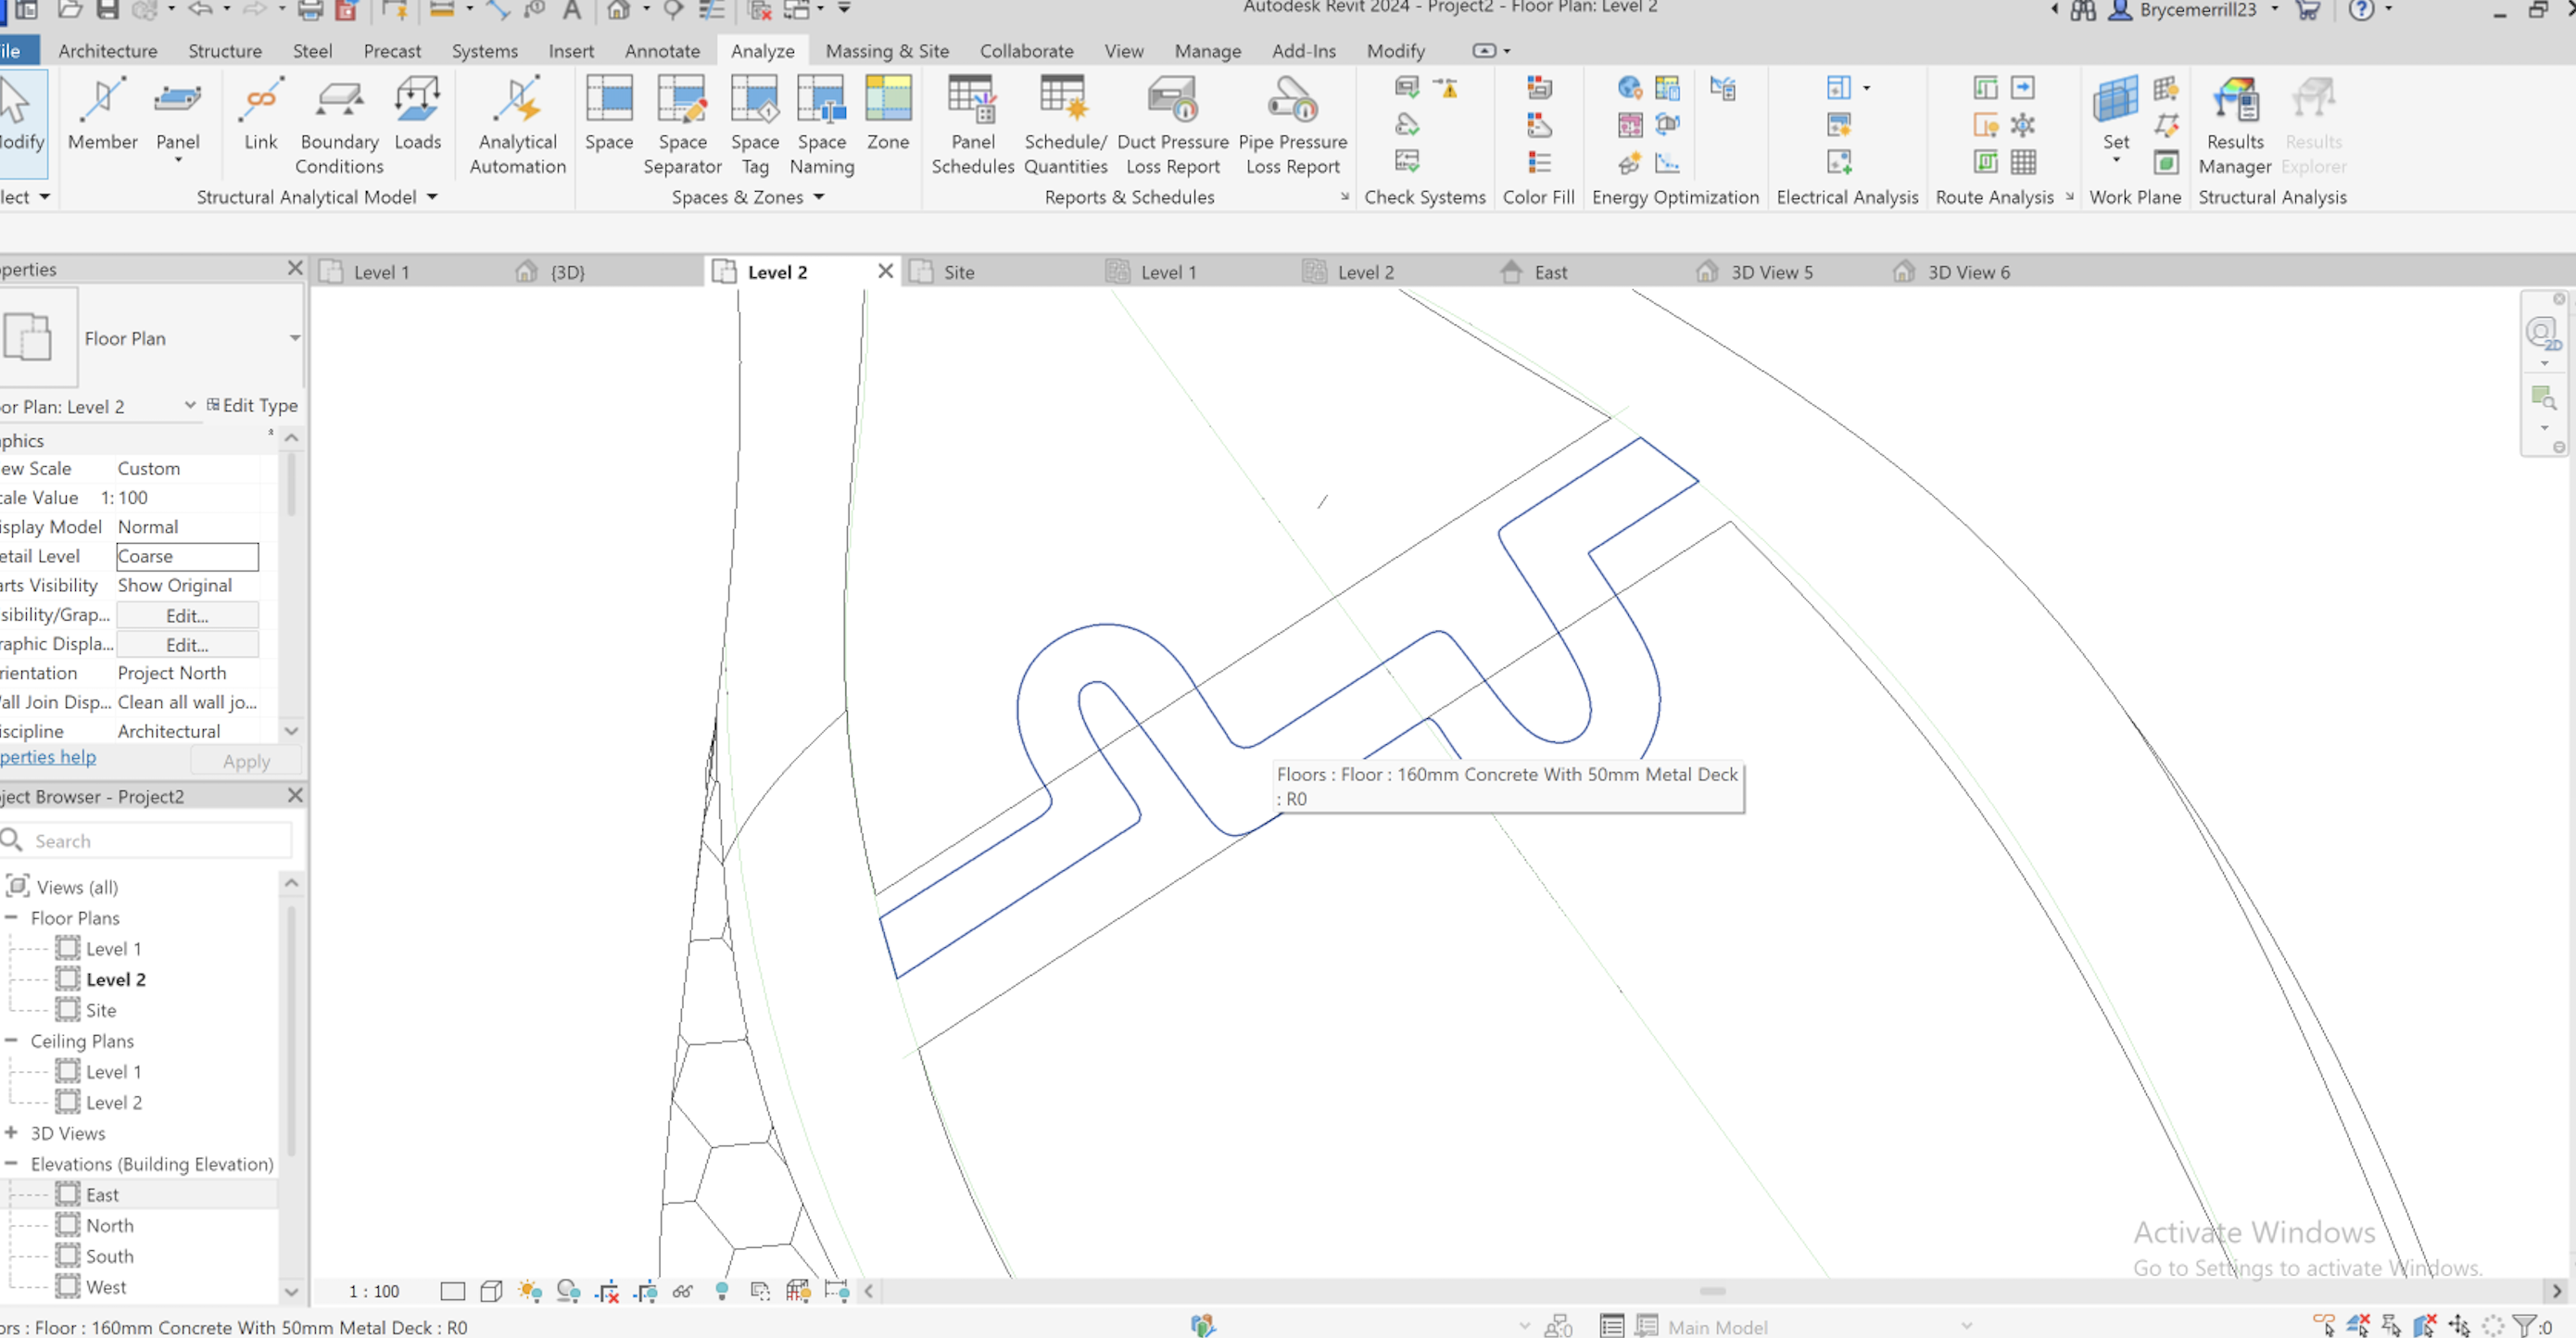Viewport: 2576px width, 1338px height.
Task: Close the Level 2 view tab
Action: pos(885,271)
